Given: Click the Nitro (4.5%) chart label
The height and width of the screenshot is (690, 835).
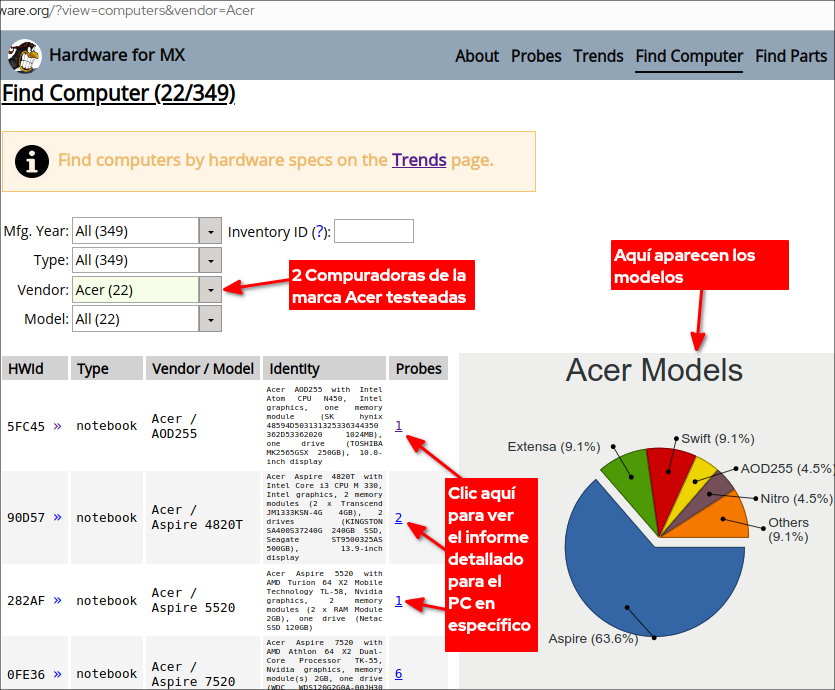Looking at the screenshot, I should (796, 498).
